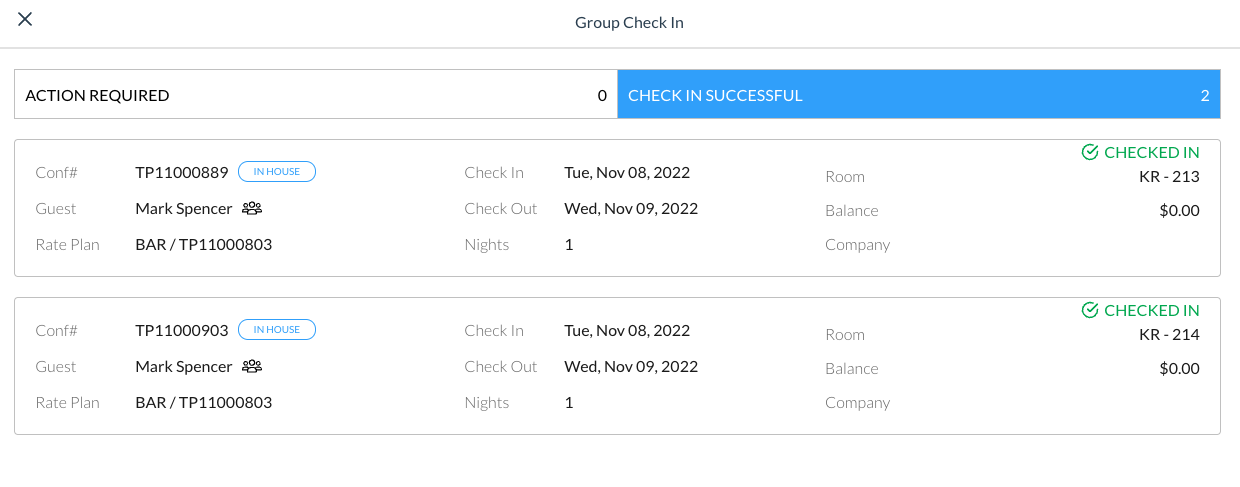Click the first Checked In checkmark icon
The height and width of the screenshot is (487, 1240).
1090,153
